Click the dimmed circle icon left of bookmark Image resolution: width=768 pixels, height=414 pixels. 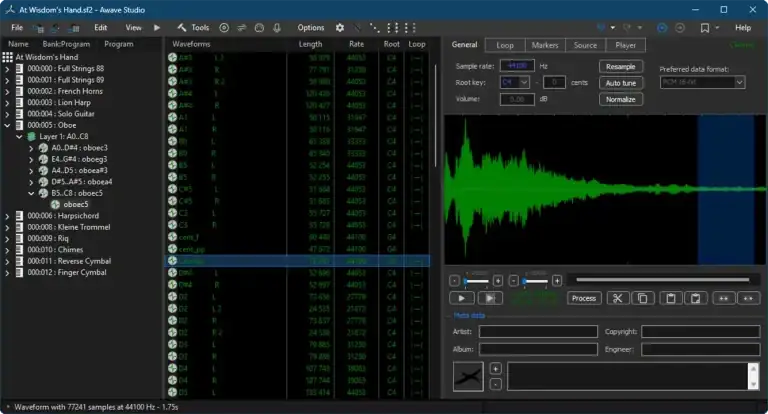pyautogui.click(x=680, y=28)
